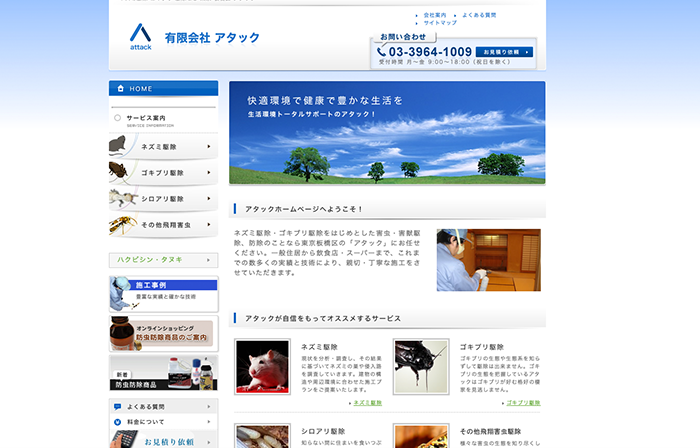Click the サービス案内 circle bullet
The height and width of the screenshot is (448, 700).
pyautogui.click(x=117, y=118)
